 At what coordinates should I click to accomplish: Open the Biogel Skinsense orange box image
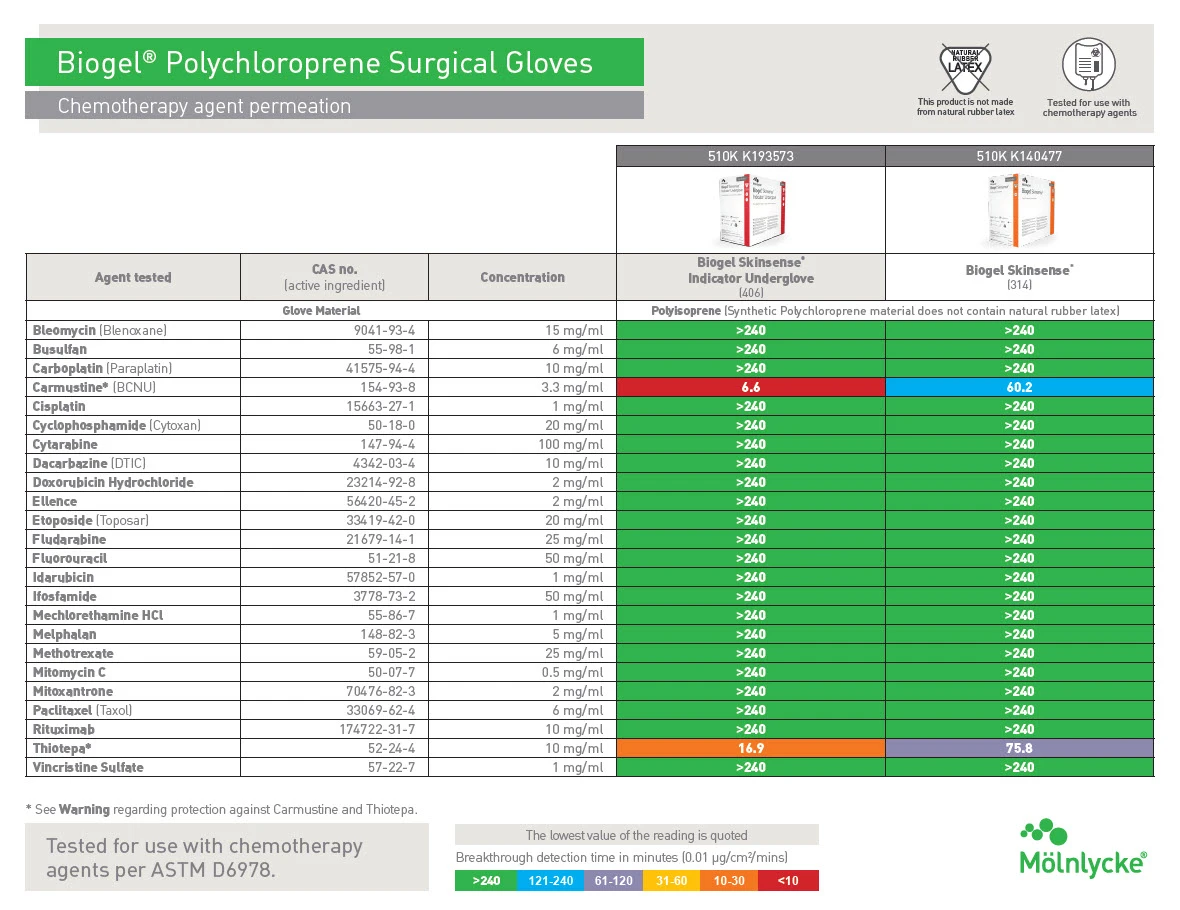click(x=1020, y=210)
